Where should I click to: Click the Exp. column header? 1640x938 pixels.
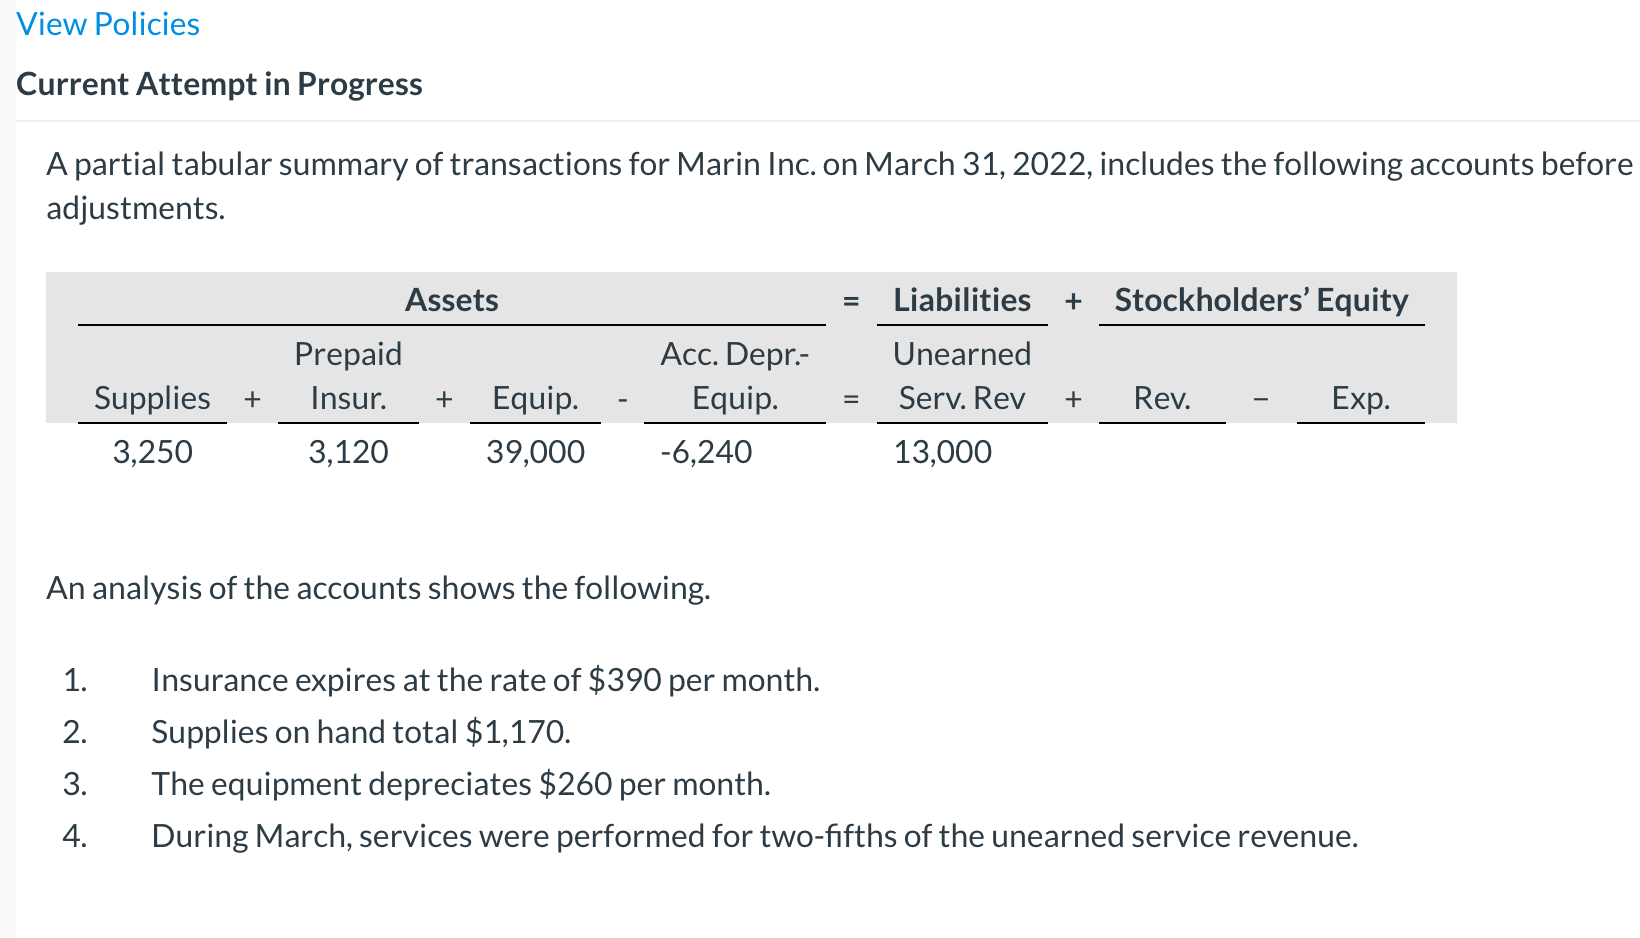point(1360,397)
